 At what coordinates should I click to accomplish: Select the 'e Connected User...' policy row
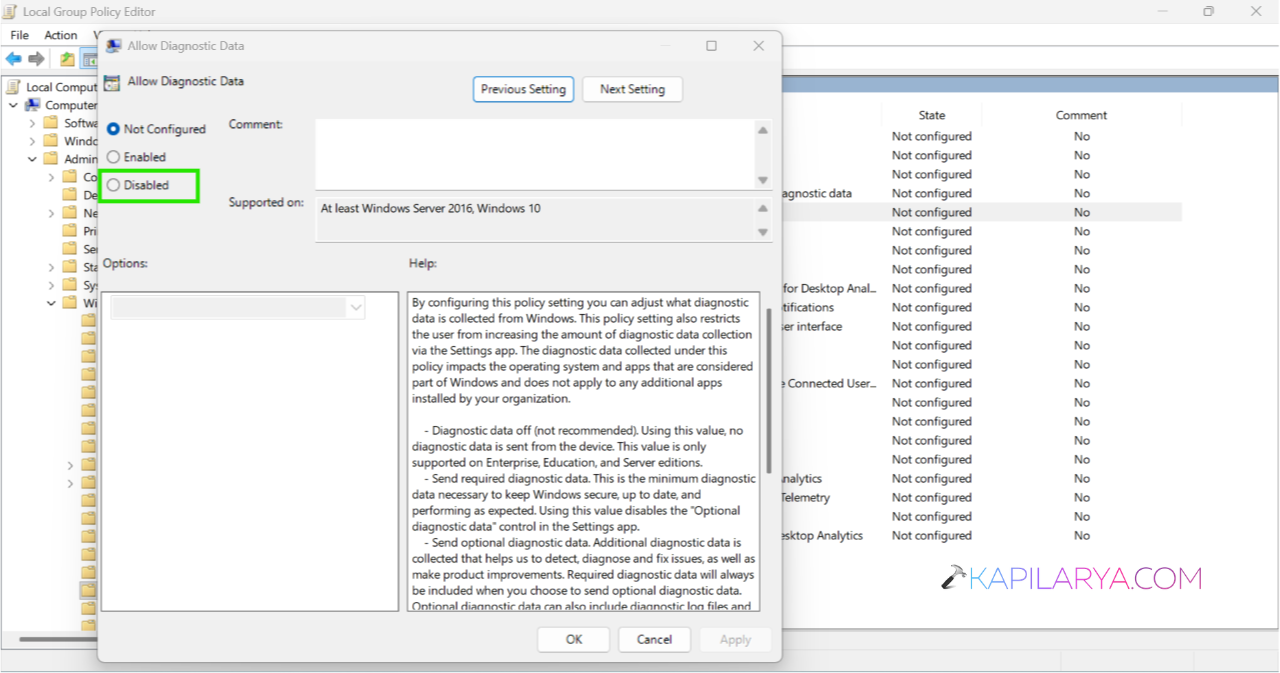click(980, 383)
